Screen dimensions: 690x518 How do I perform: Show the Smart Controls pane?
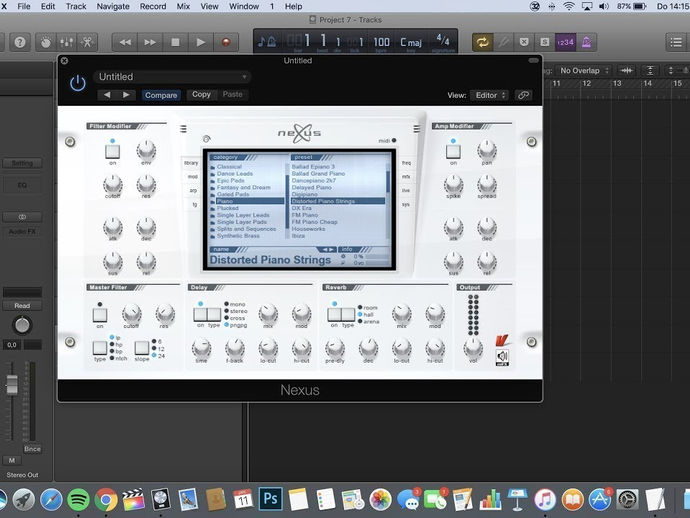(x=46, y=42)
